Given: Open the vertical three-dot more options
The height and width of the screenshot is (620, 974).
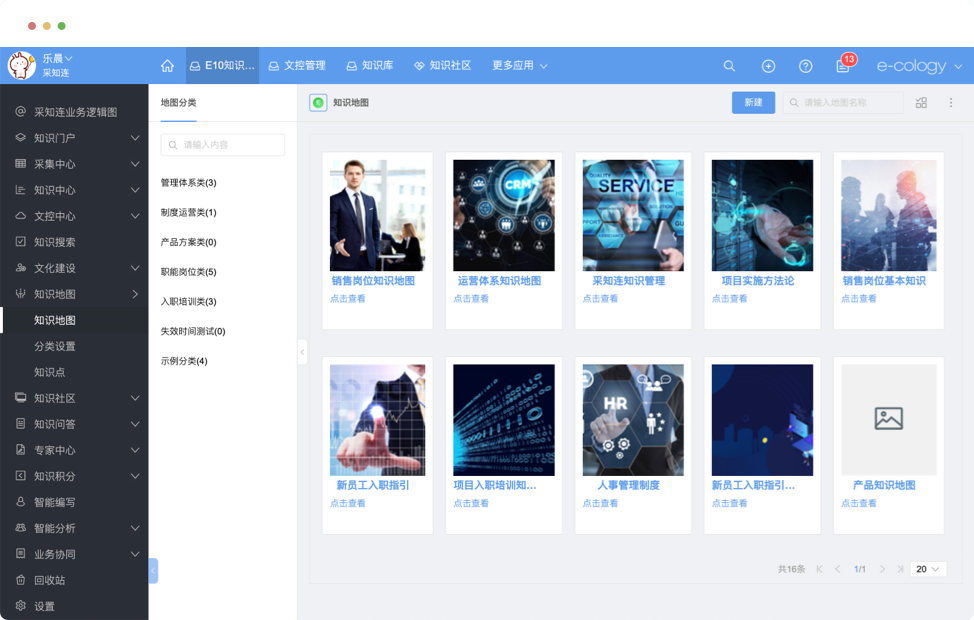Looking at the screenshot, I should [951, 103].
